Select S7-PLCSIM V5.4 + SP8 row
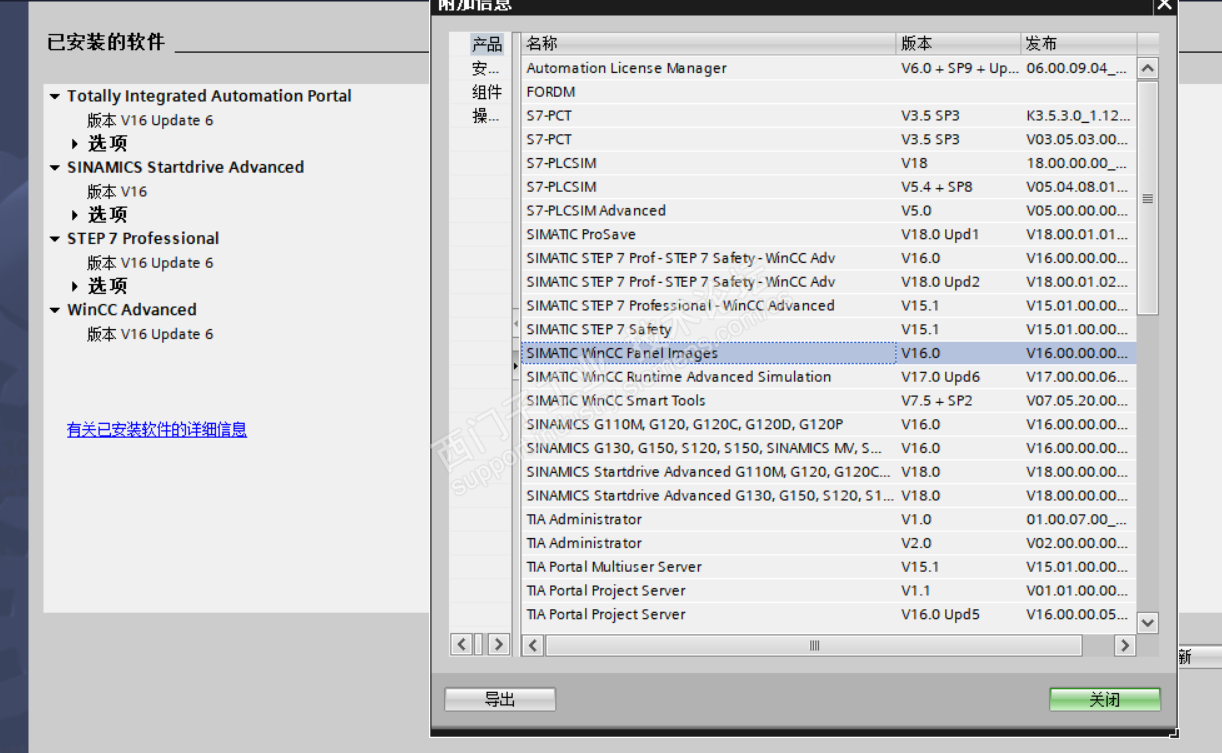The width and height of the screenshot is (1222, 753). 828,187
